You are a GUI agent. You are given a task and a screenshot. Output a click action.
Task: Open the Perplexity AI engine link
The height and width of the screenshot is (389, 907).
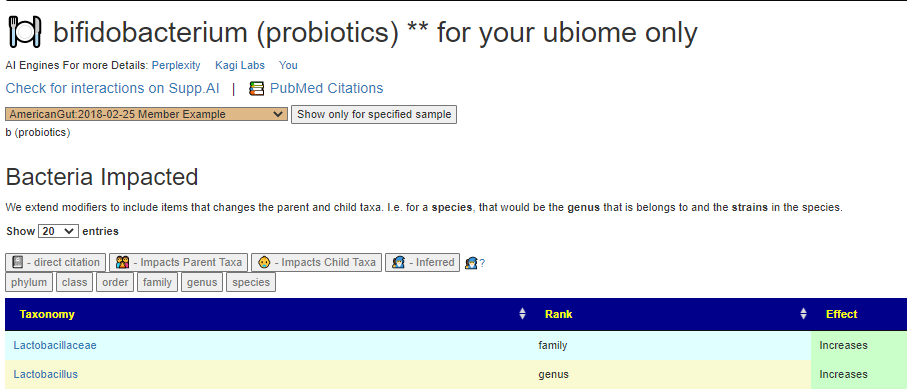point(176,65)
